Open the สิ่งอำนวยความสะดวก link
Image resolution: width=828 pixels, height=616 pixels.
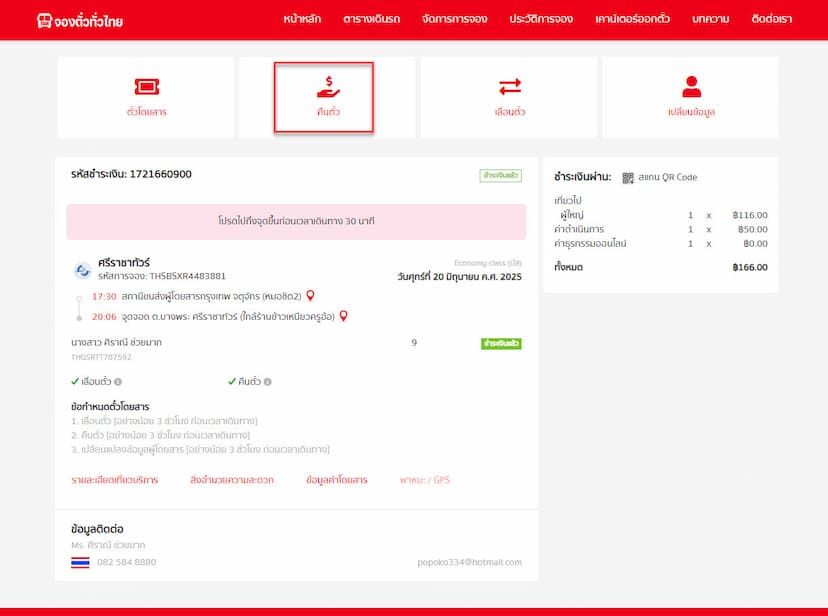click(231, 480)
